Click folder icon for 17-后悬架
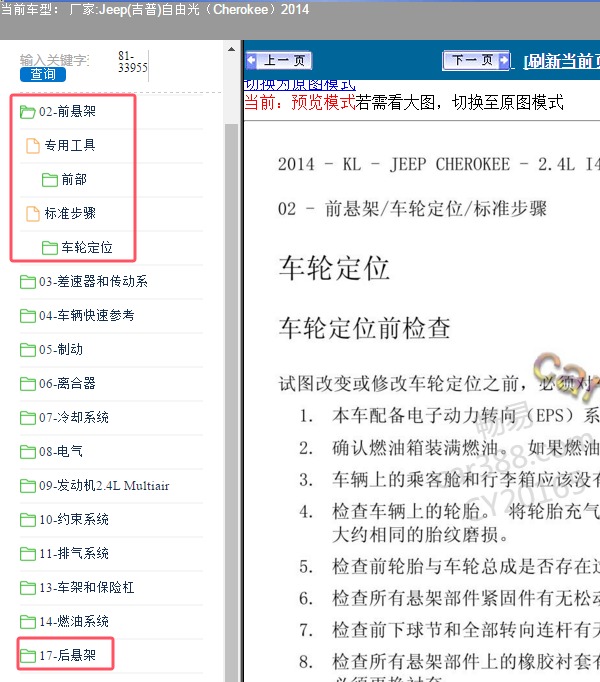This screenshot has width=600, height=682. click(28, 655)
